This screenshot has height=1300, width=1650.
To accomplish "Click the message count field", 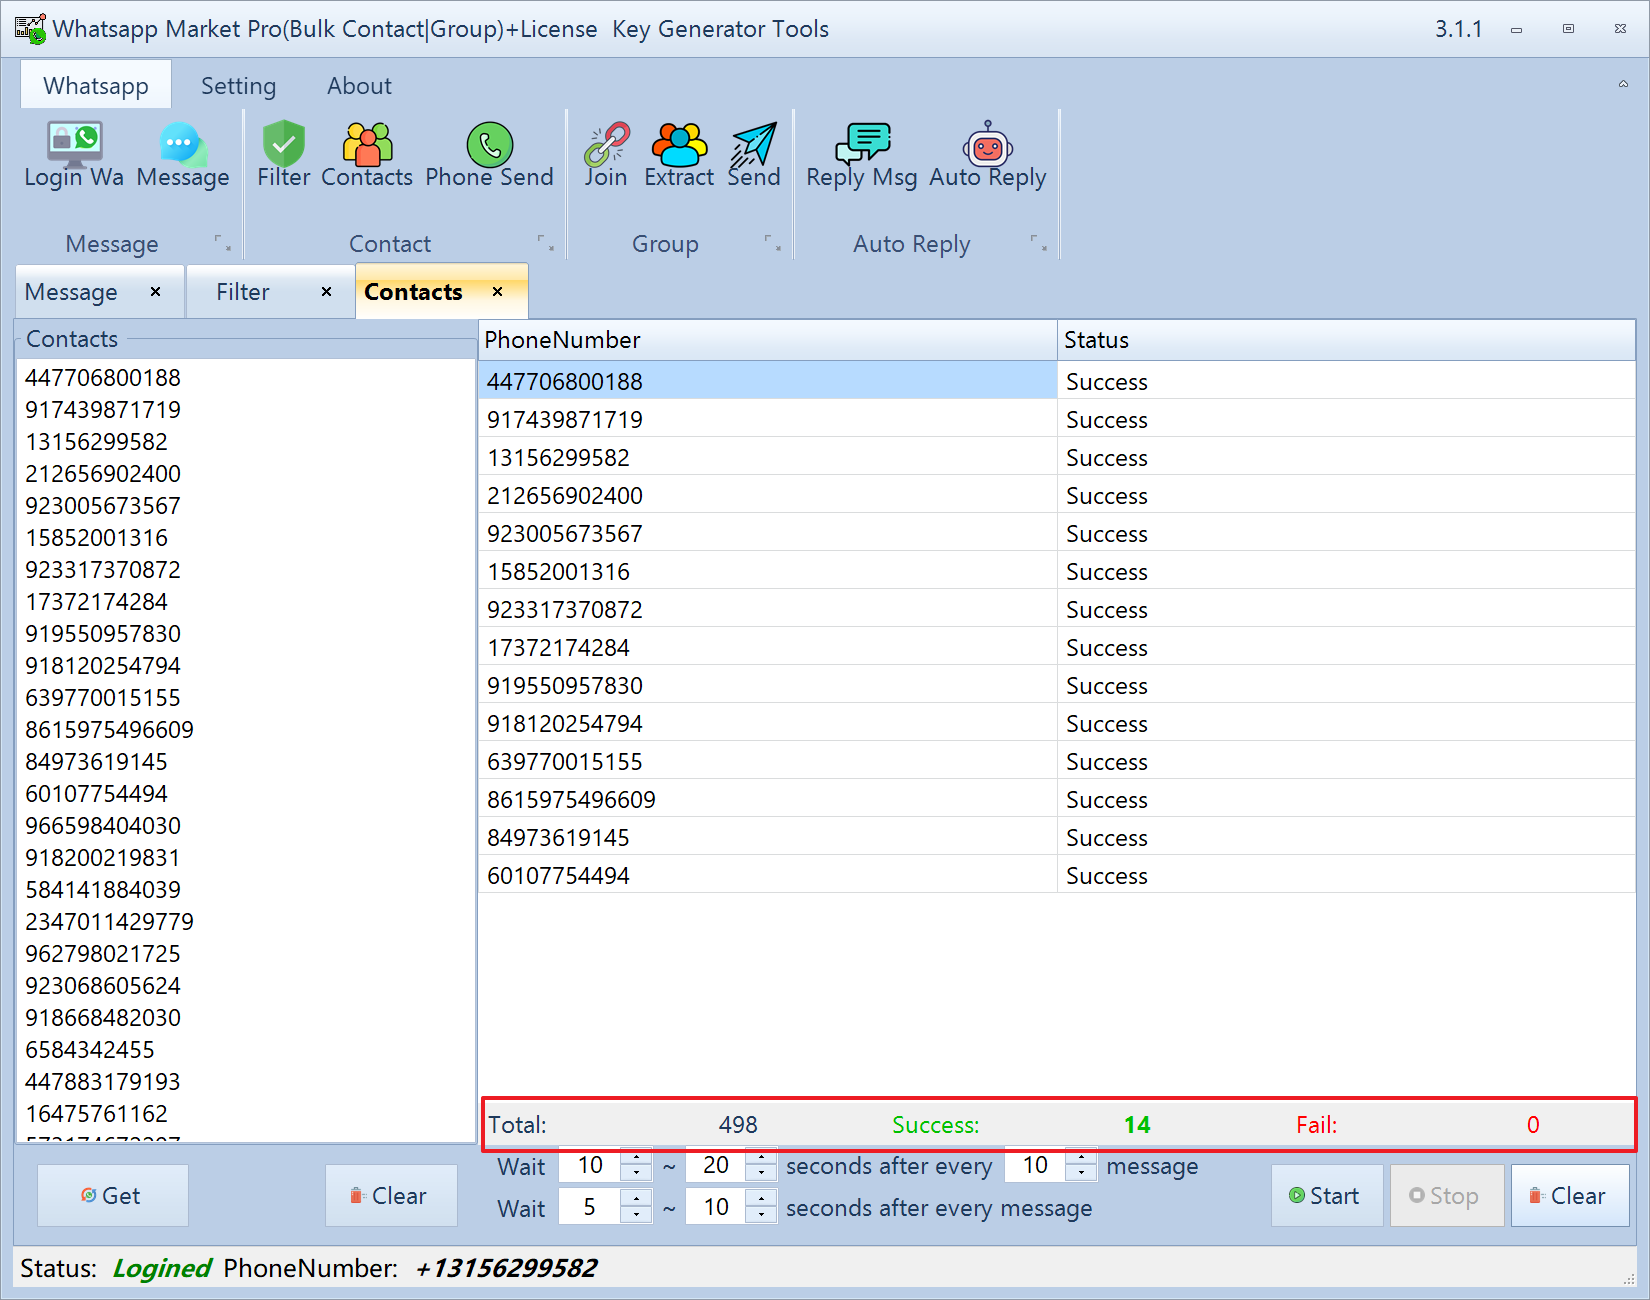I will 1035,1165.
